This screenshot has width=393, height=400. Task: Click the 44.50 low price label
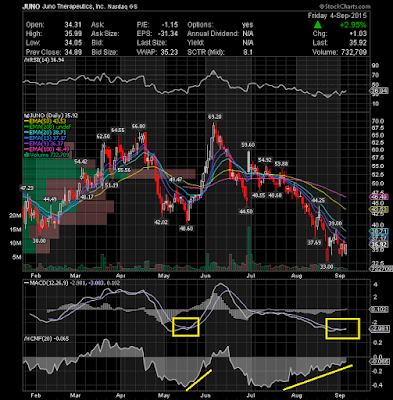pyautogui.click(x=246, y=211)
